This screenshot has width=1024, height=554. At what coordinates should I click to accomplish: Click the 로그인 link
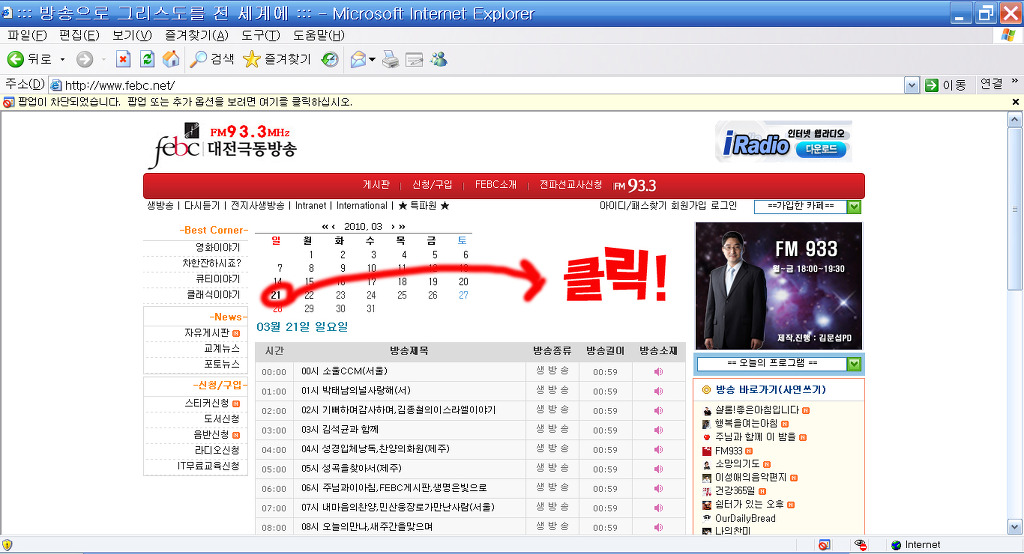click(x=723, y=205)
